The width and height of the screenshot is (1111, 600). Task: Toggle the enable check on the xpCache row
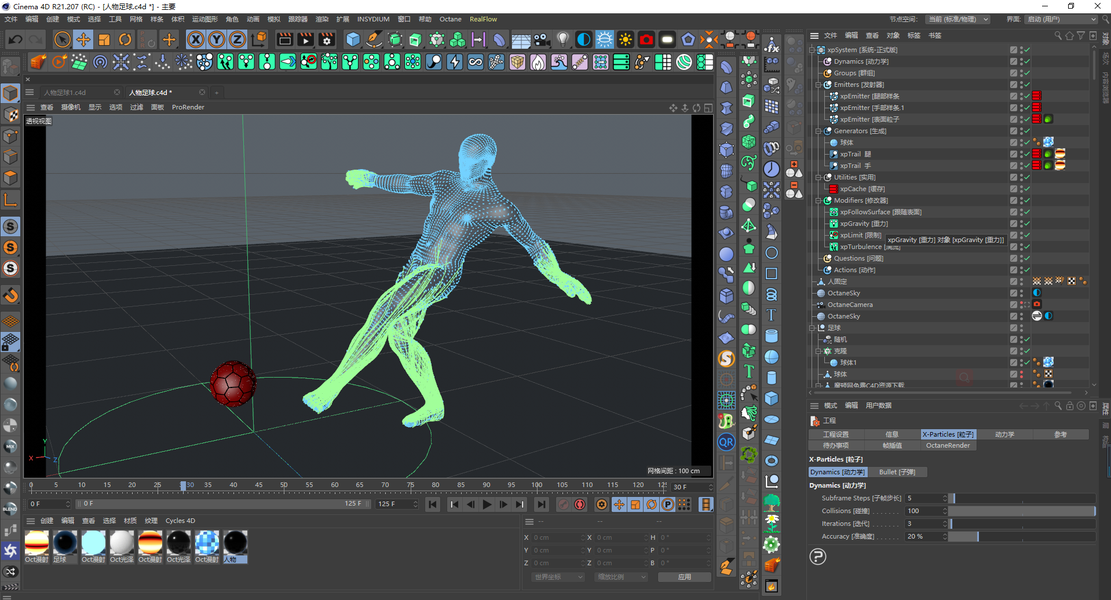[x=1027, y=189]
